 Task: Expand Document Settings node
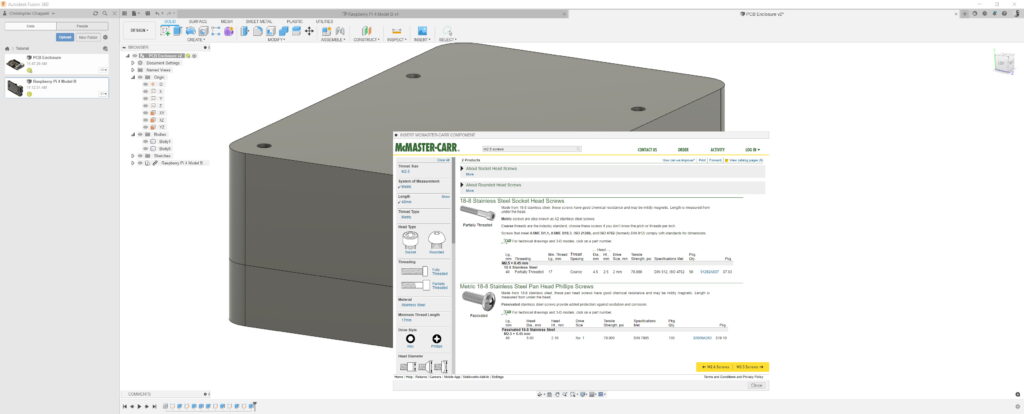133,63
